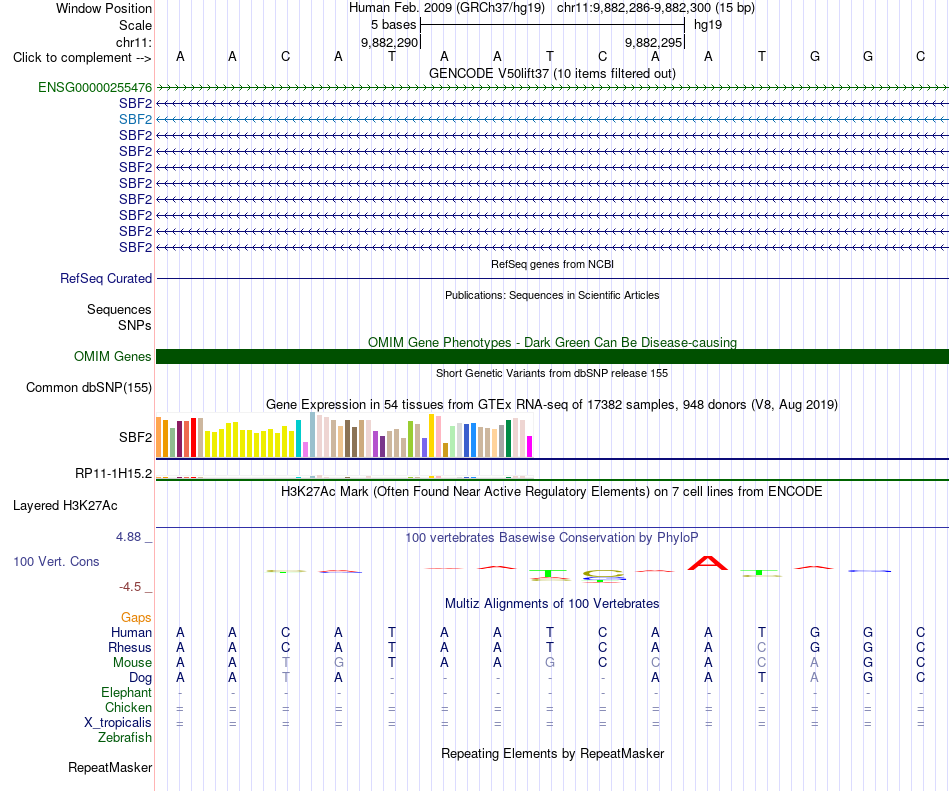Select the ENSG00000255476 gene label
Screen dimensions: 950x791
click(x=95, y=87)
